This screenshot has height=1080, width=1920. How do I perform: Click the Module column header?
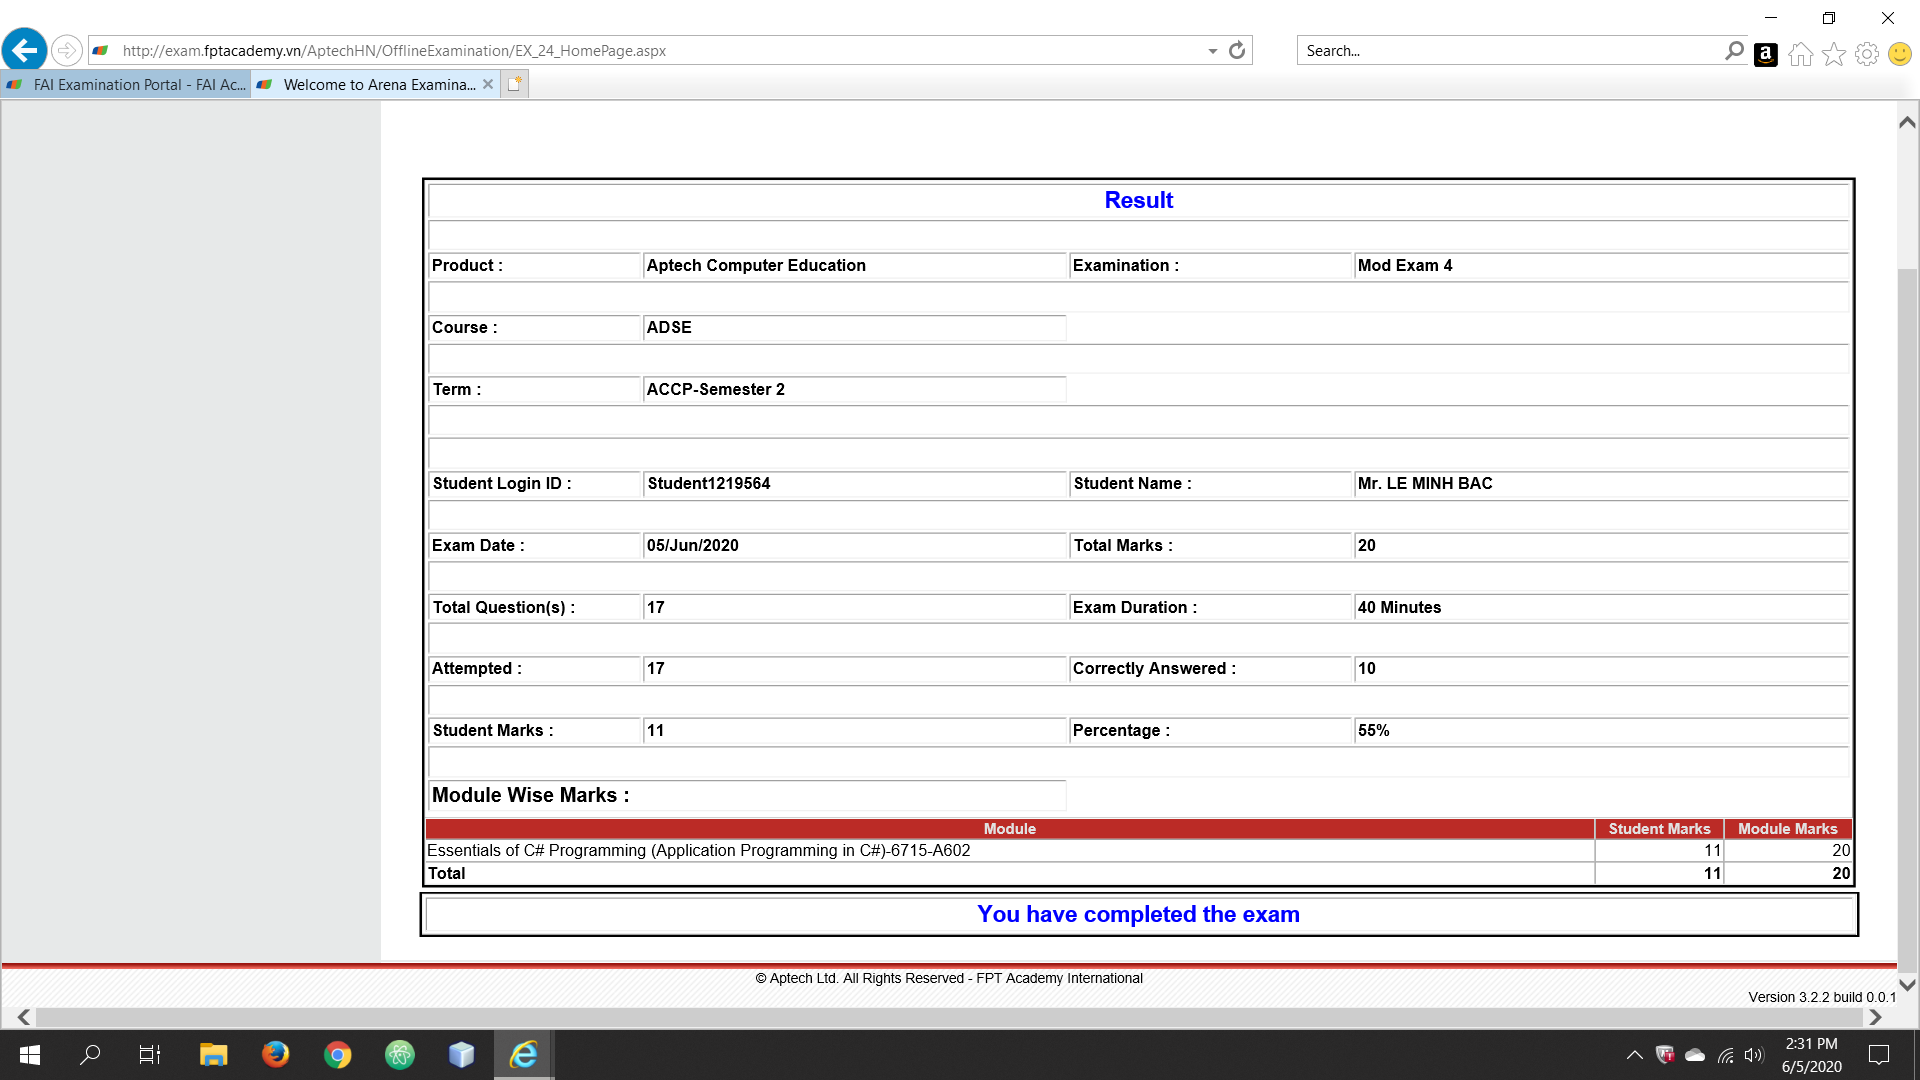pyautogui.click(x=1010, y=829)
